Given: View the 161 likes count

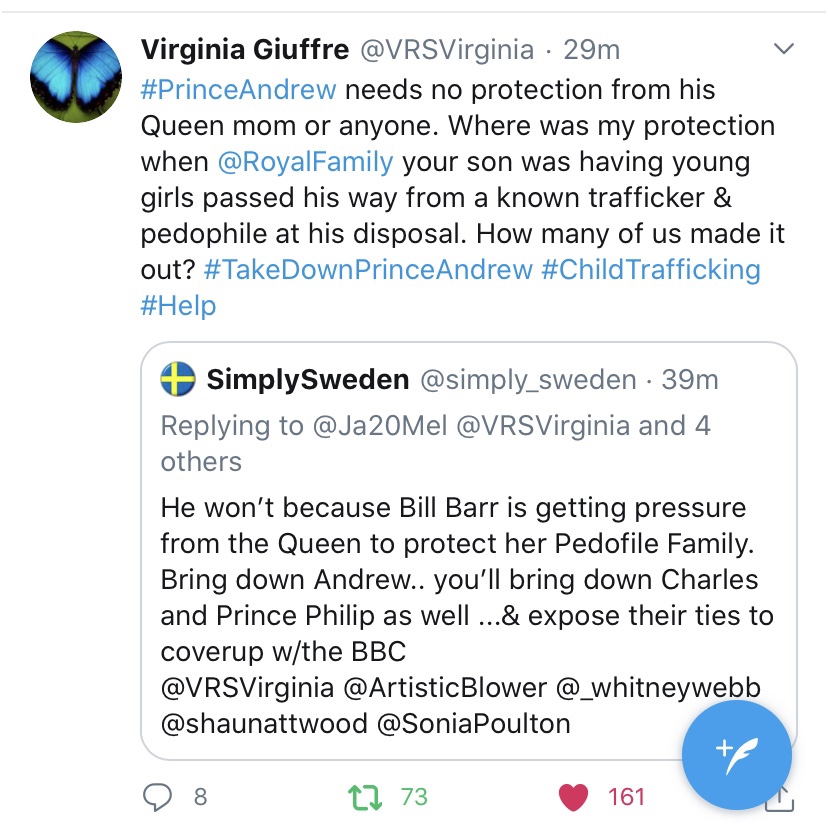Looking at the screenshot, I should [626, 797].
